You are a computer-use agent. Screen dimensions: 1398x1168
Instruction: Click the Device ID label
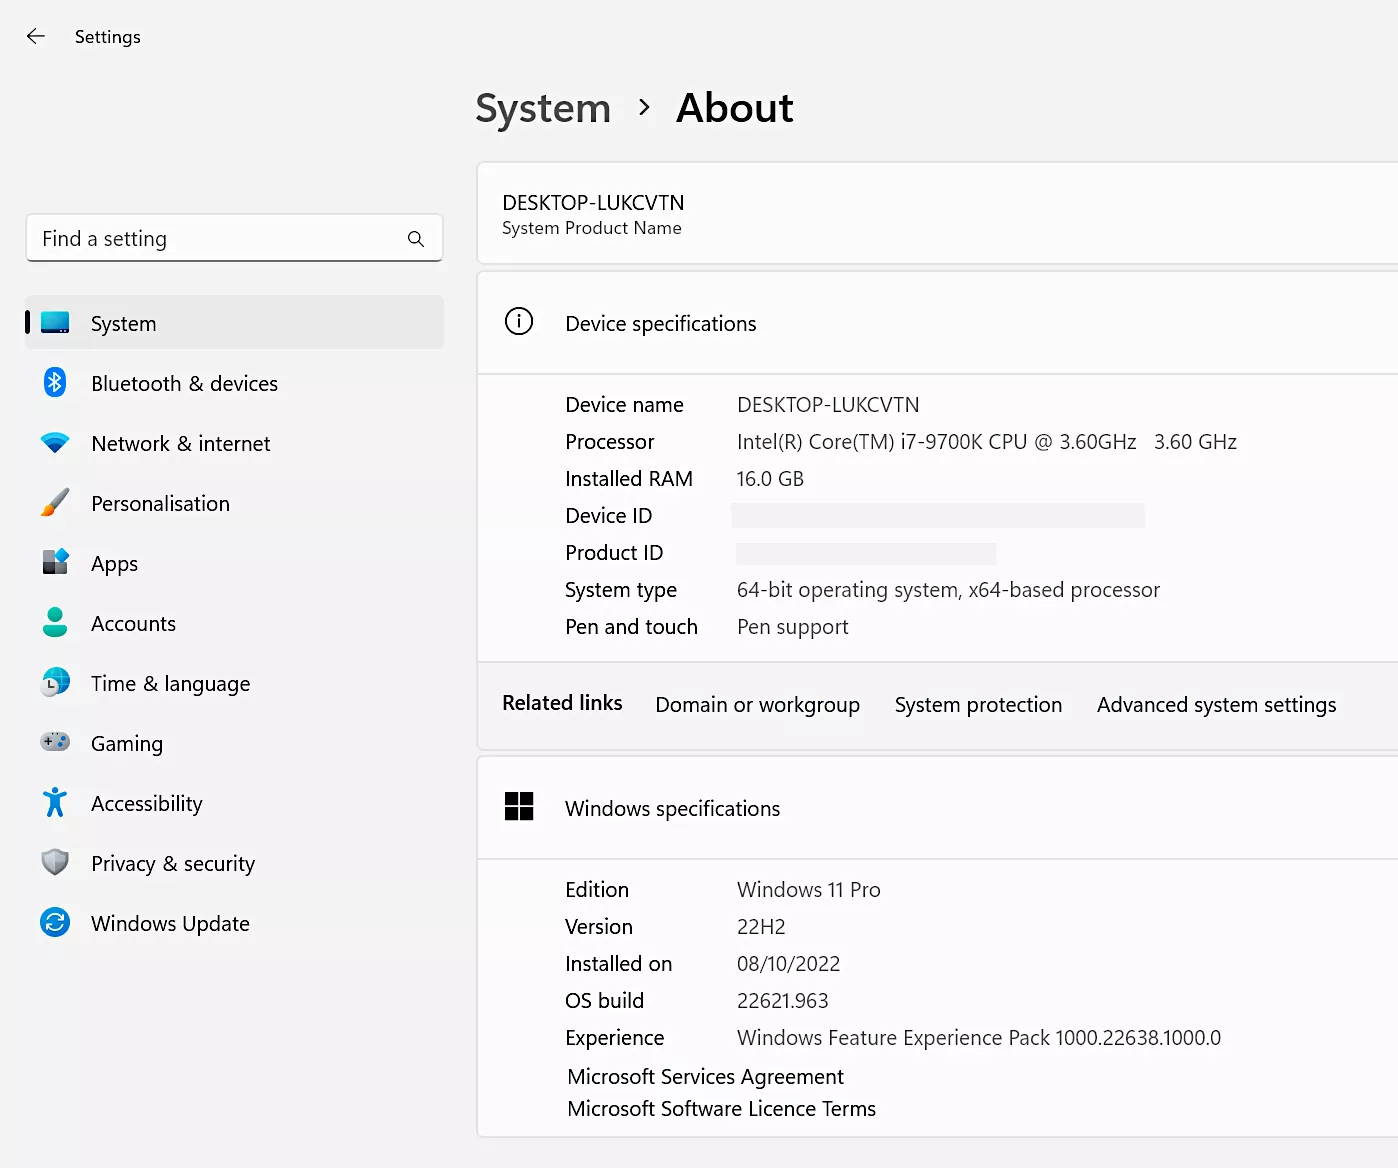[609, 516]
